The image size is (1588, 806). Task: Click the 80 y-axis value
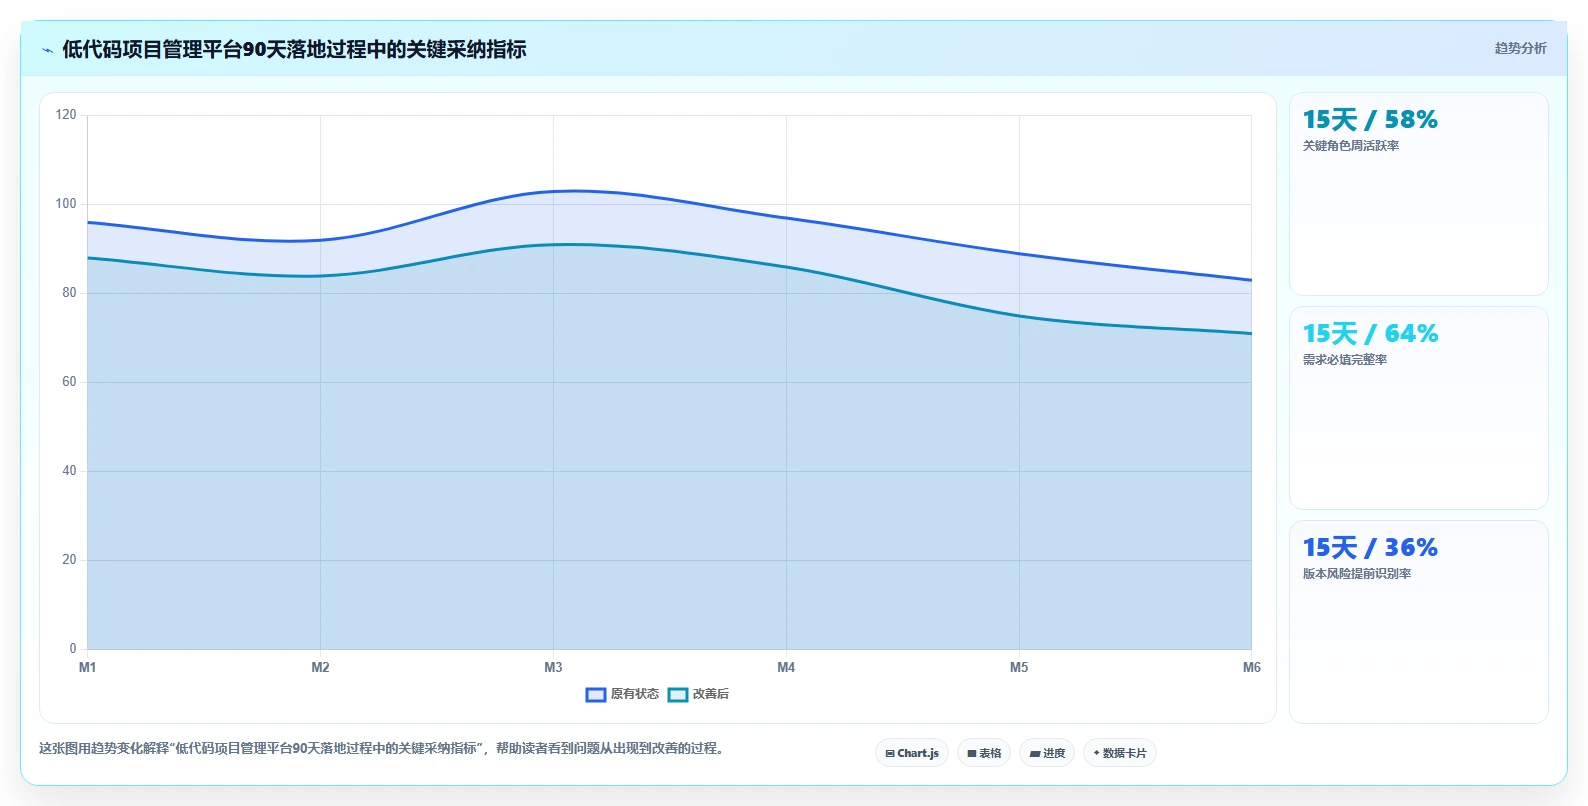(69, 293)
